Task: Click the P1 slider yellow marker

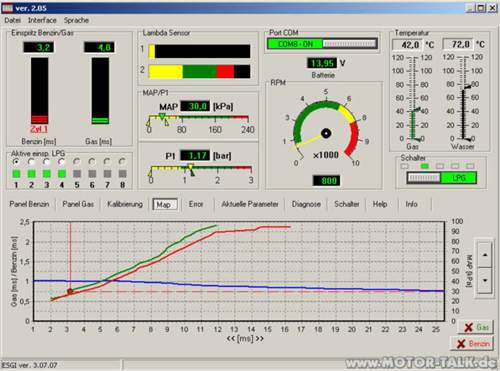Action: 190,166
